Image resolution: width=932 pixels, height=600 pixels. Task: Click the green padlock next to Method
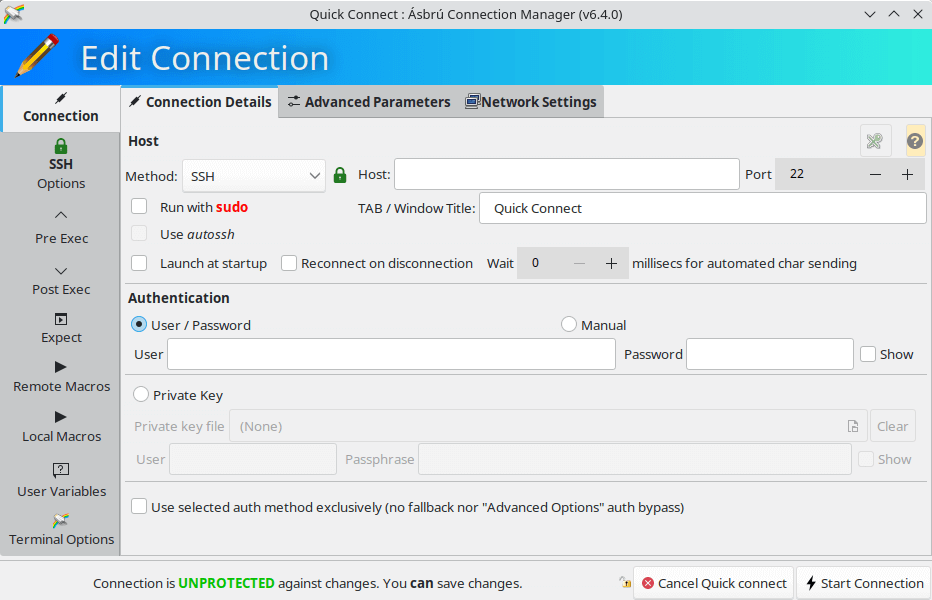[x=340, y=175]
